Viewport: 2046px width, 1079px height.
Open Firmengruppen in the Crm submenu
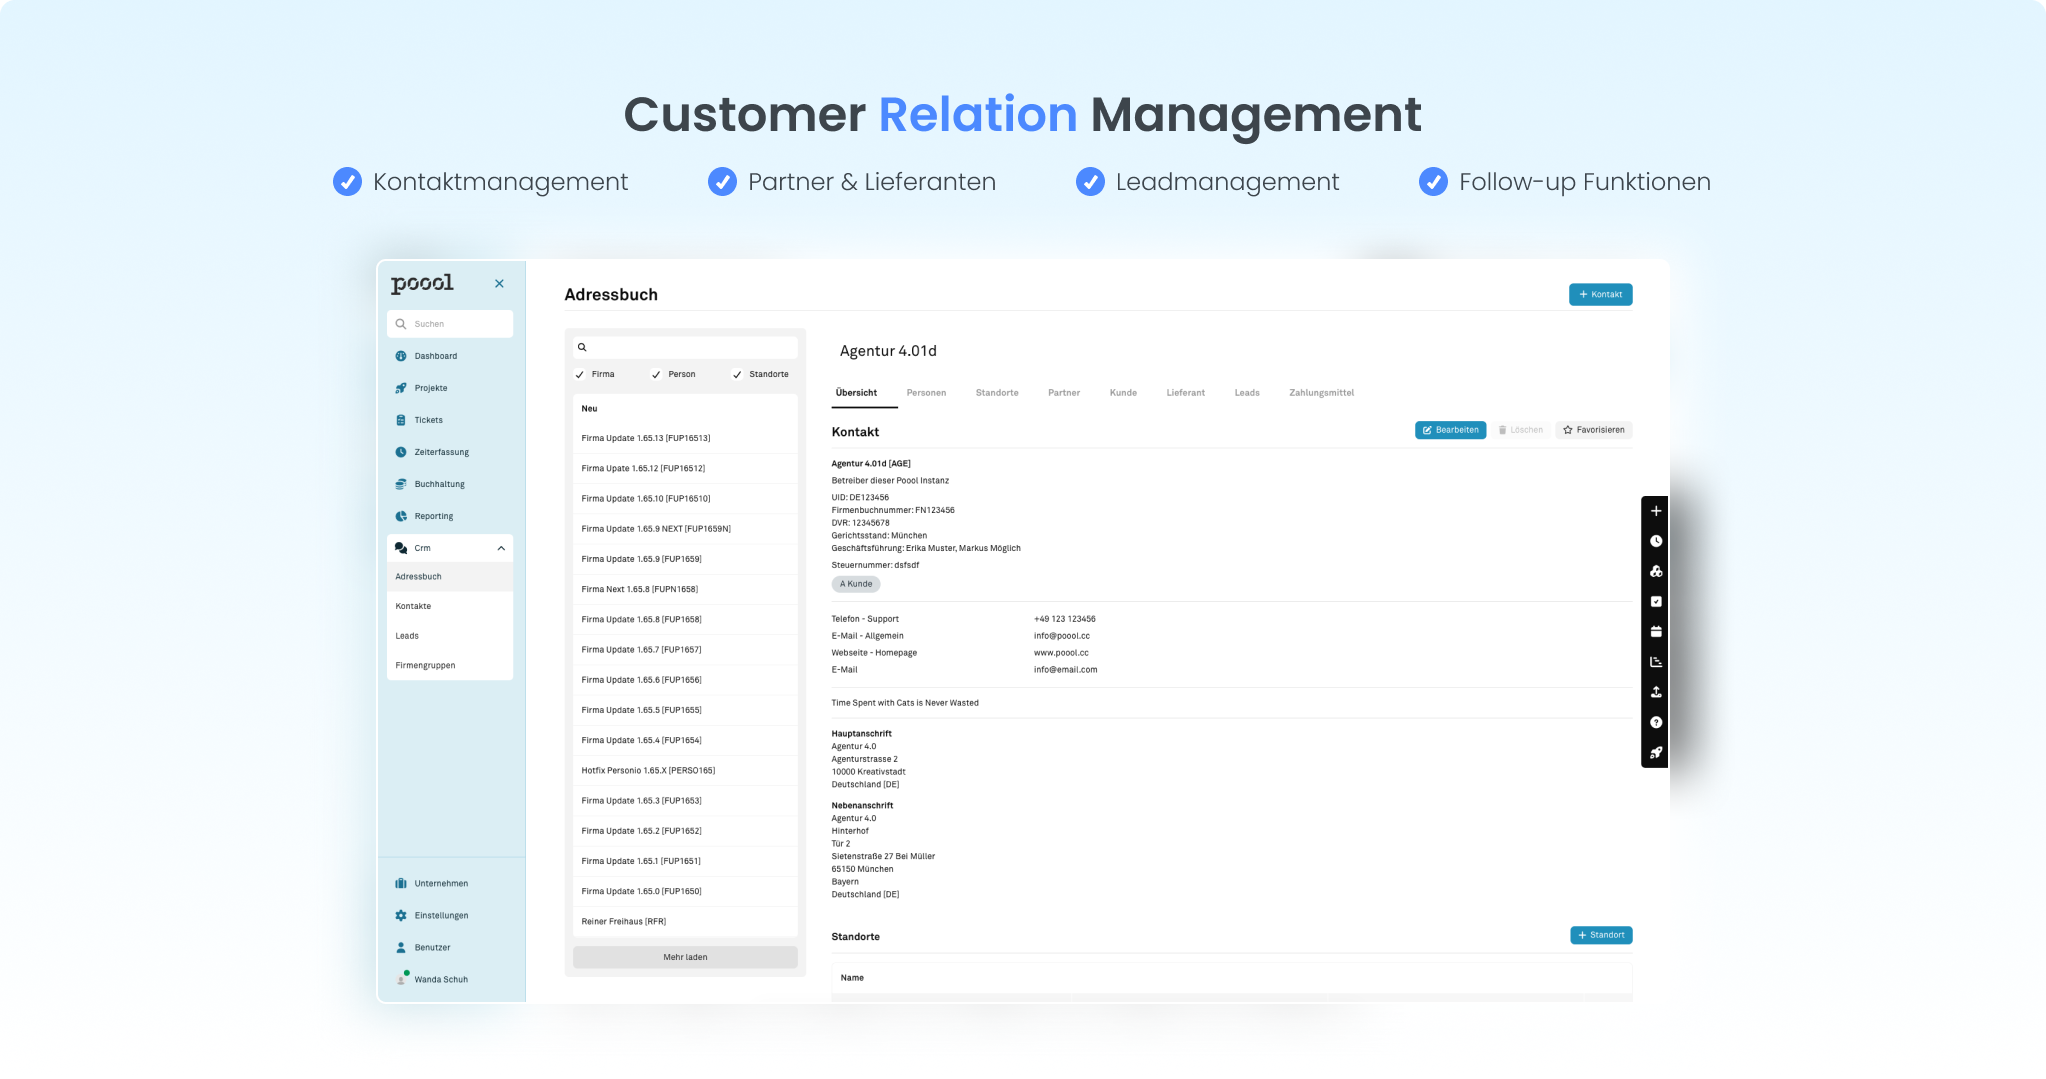pyautogui.click(x=450, y=665)
